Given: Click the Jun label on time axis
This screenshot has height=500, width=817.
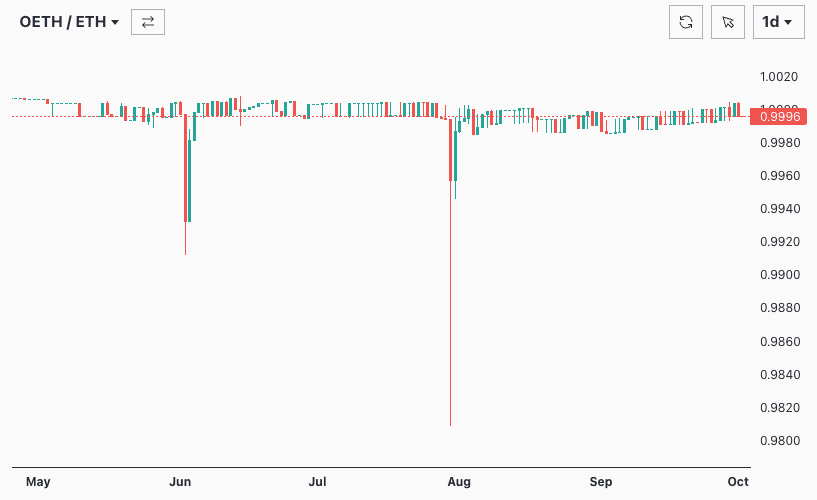Looking at the screenshot, I should [x=181, y=482].
